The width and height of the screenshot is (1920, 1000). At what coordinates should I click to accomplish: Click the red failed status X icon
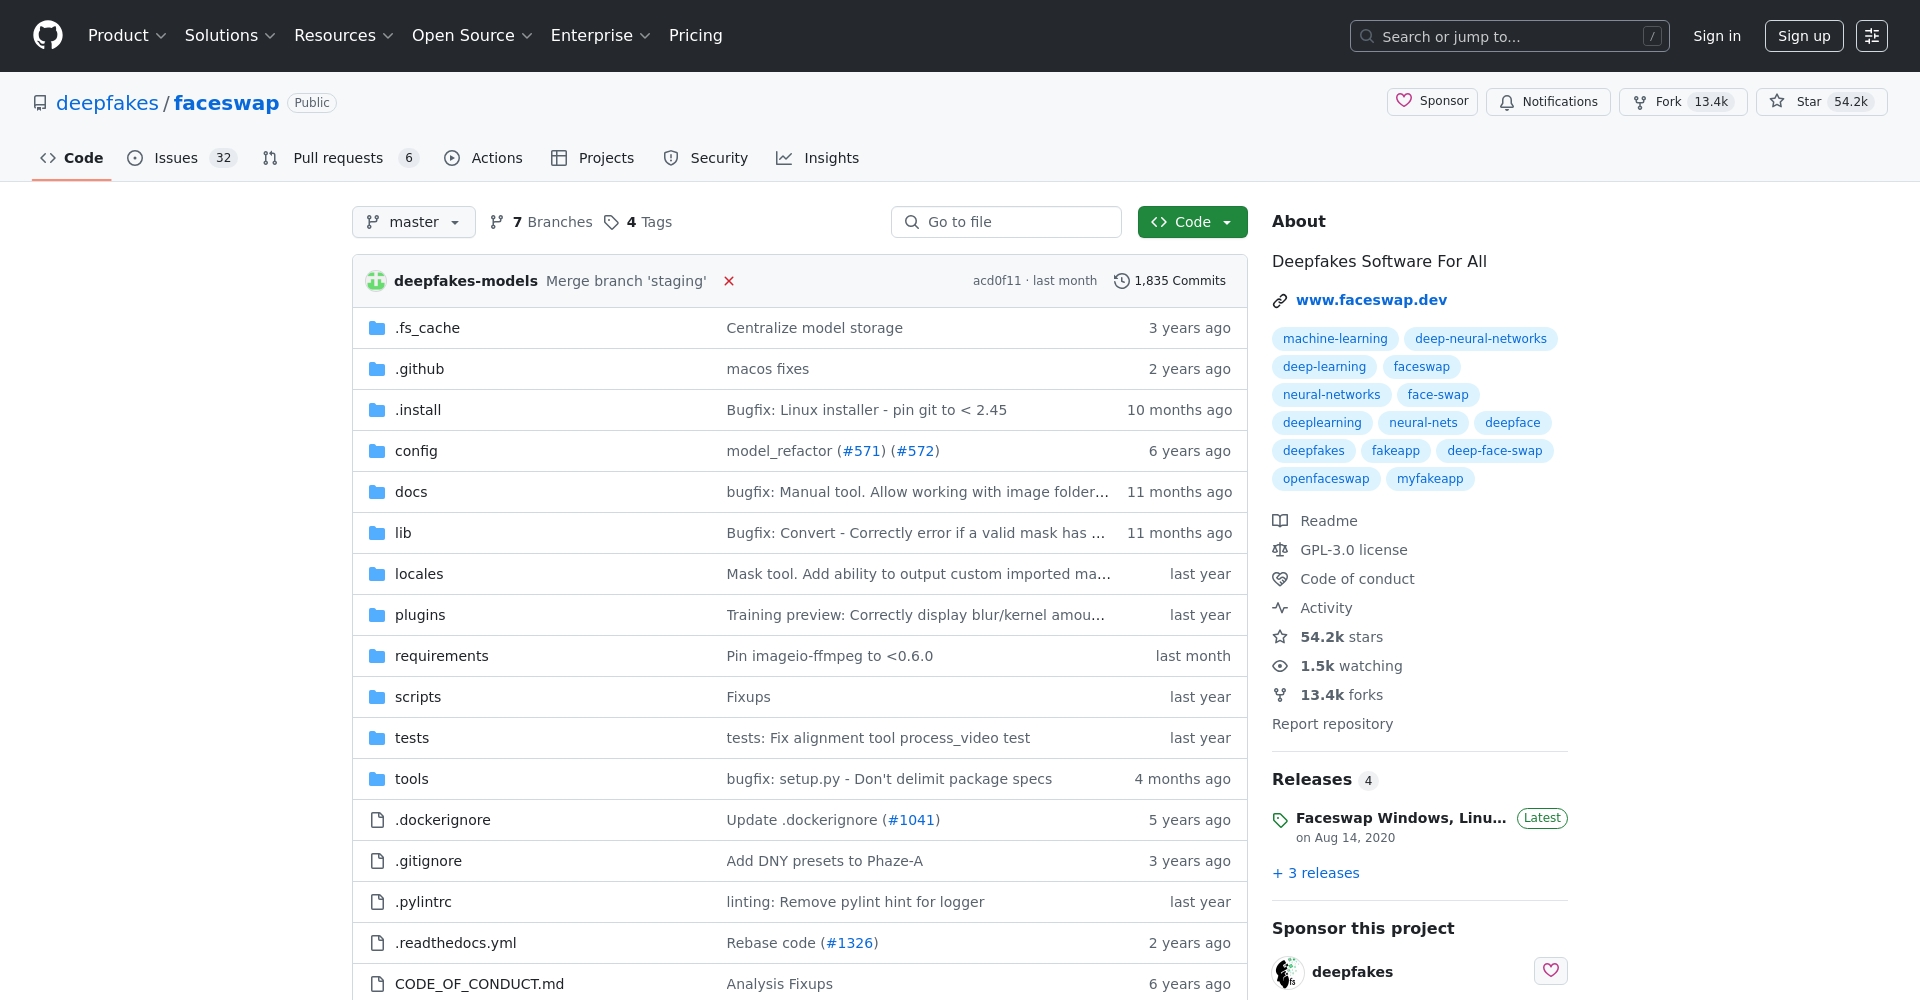click(x=729, y=281)
